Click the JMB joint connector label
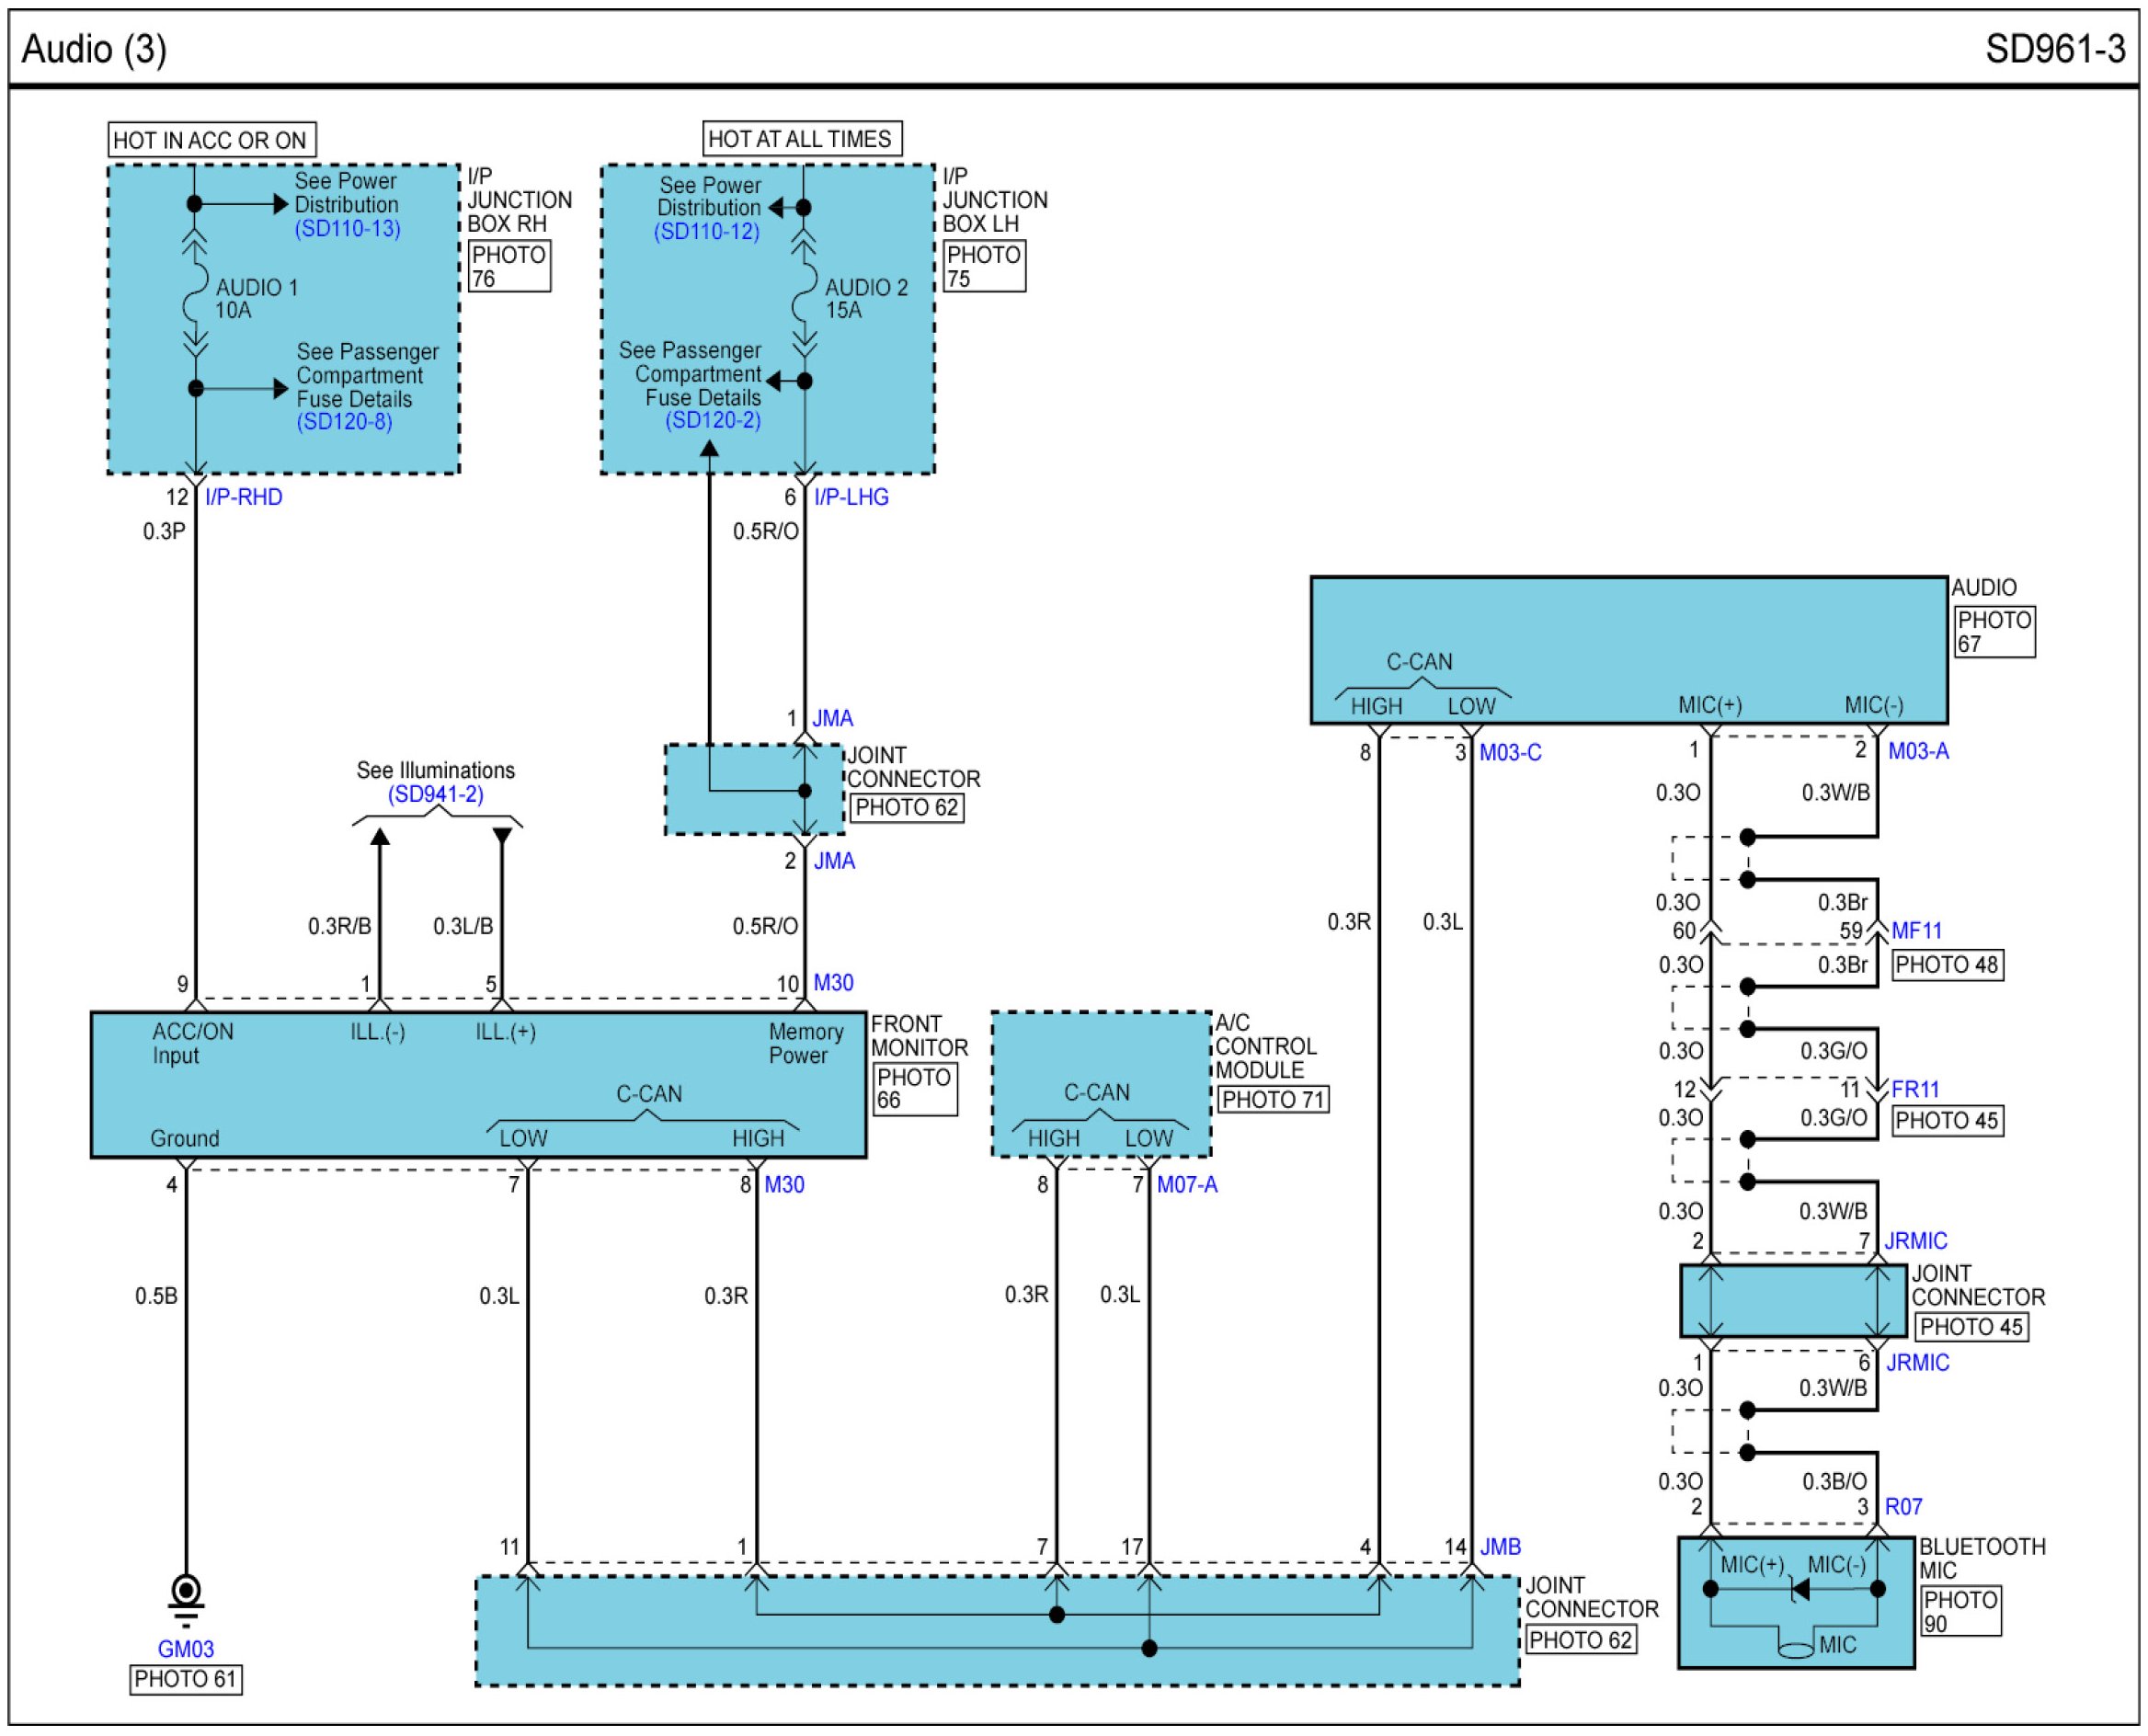 click(x=1500, y=1547)
